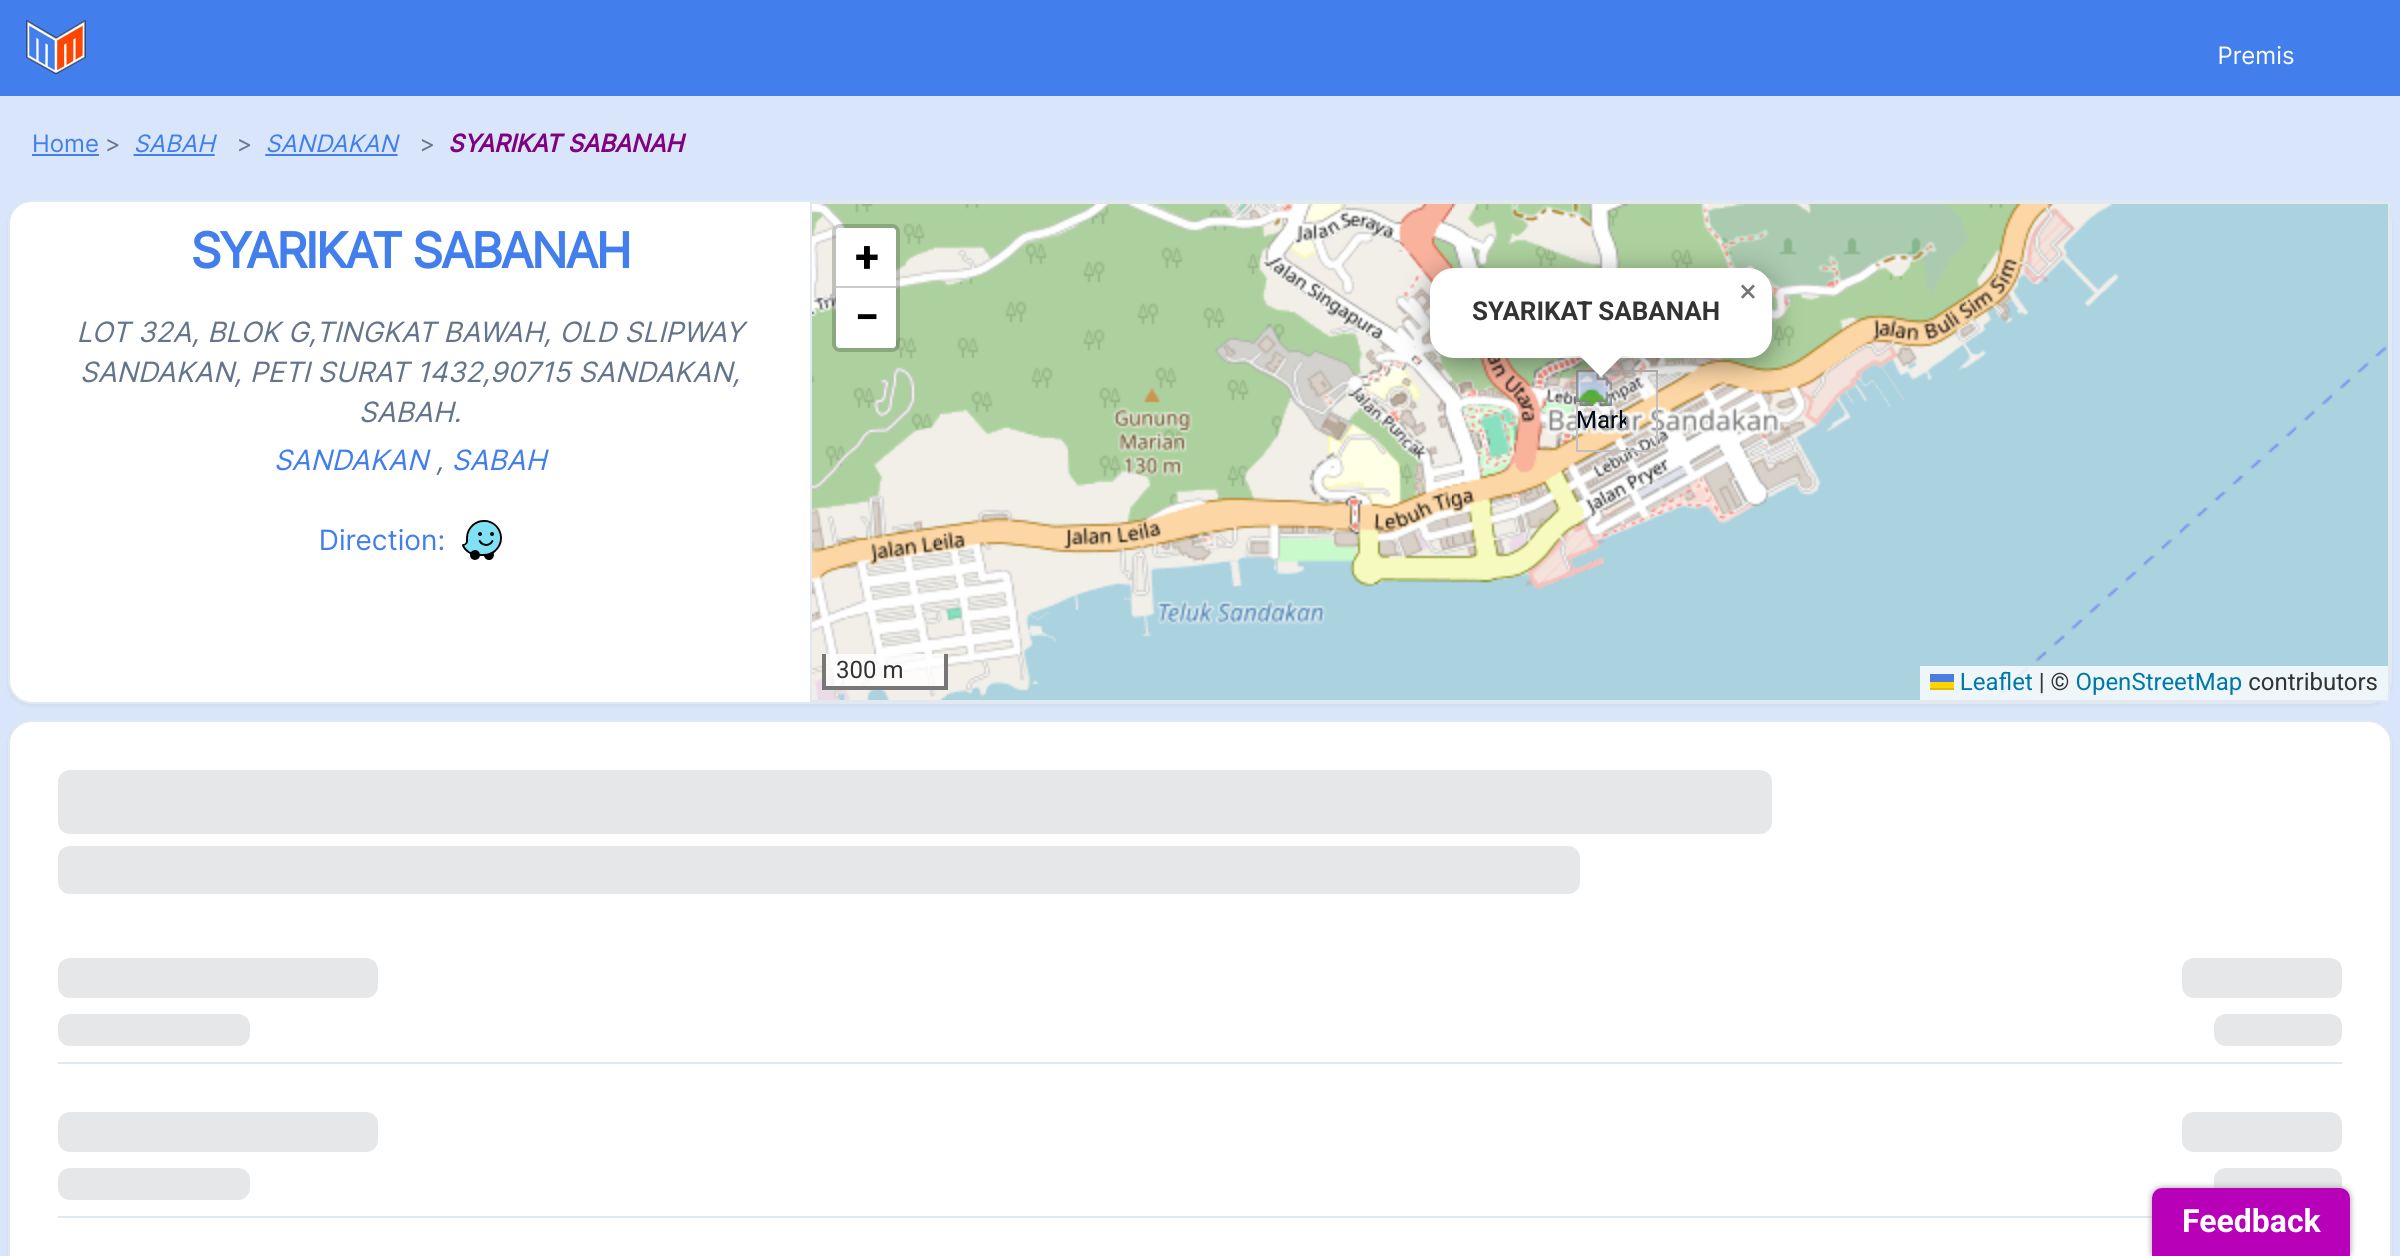2400x1256 pixels.
Task: Zoom in on the map
Action: (866, 258)
